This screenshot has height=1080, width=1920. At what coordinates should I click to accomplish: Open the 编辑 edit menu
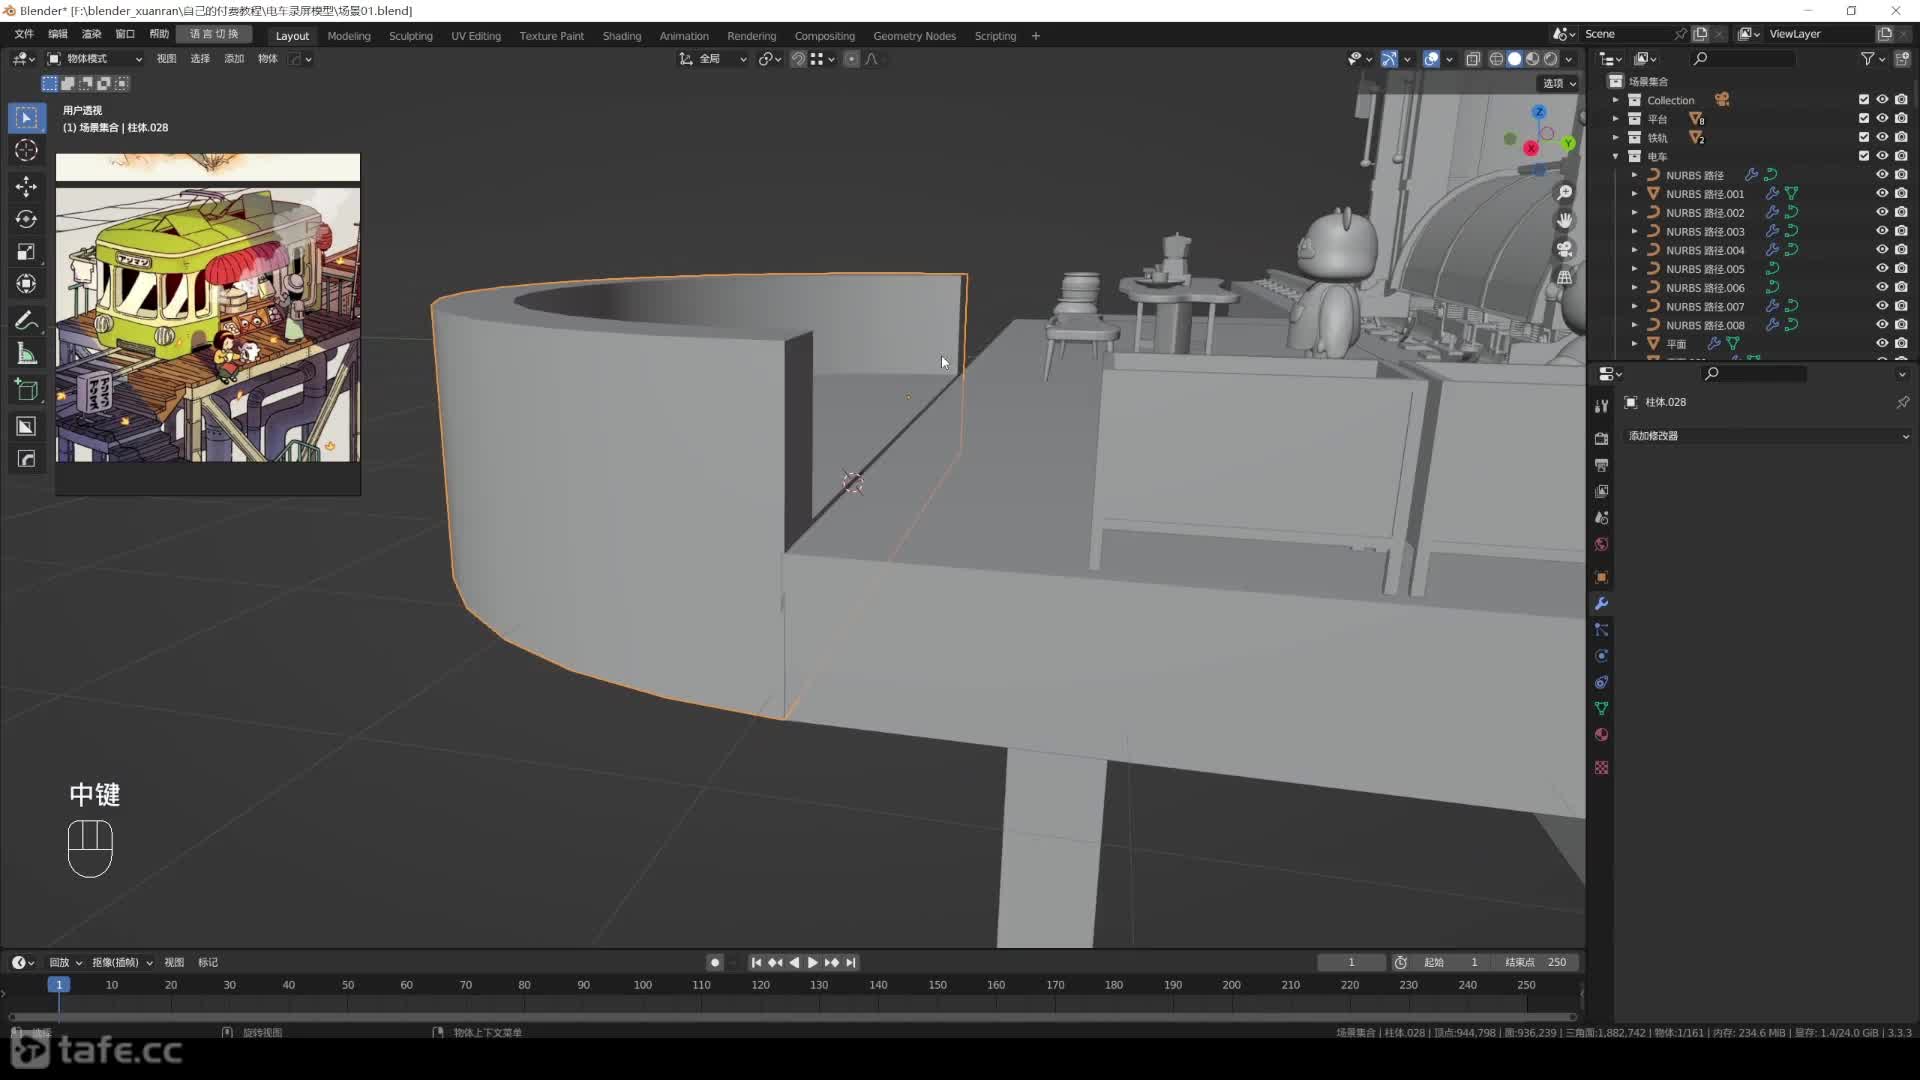click(x=58, y=35)
